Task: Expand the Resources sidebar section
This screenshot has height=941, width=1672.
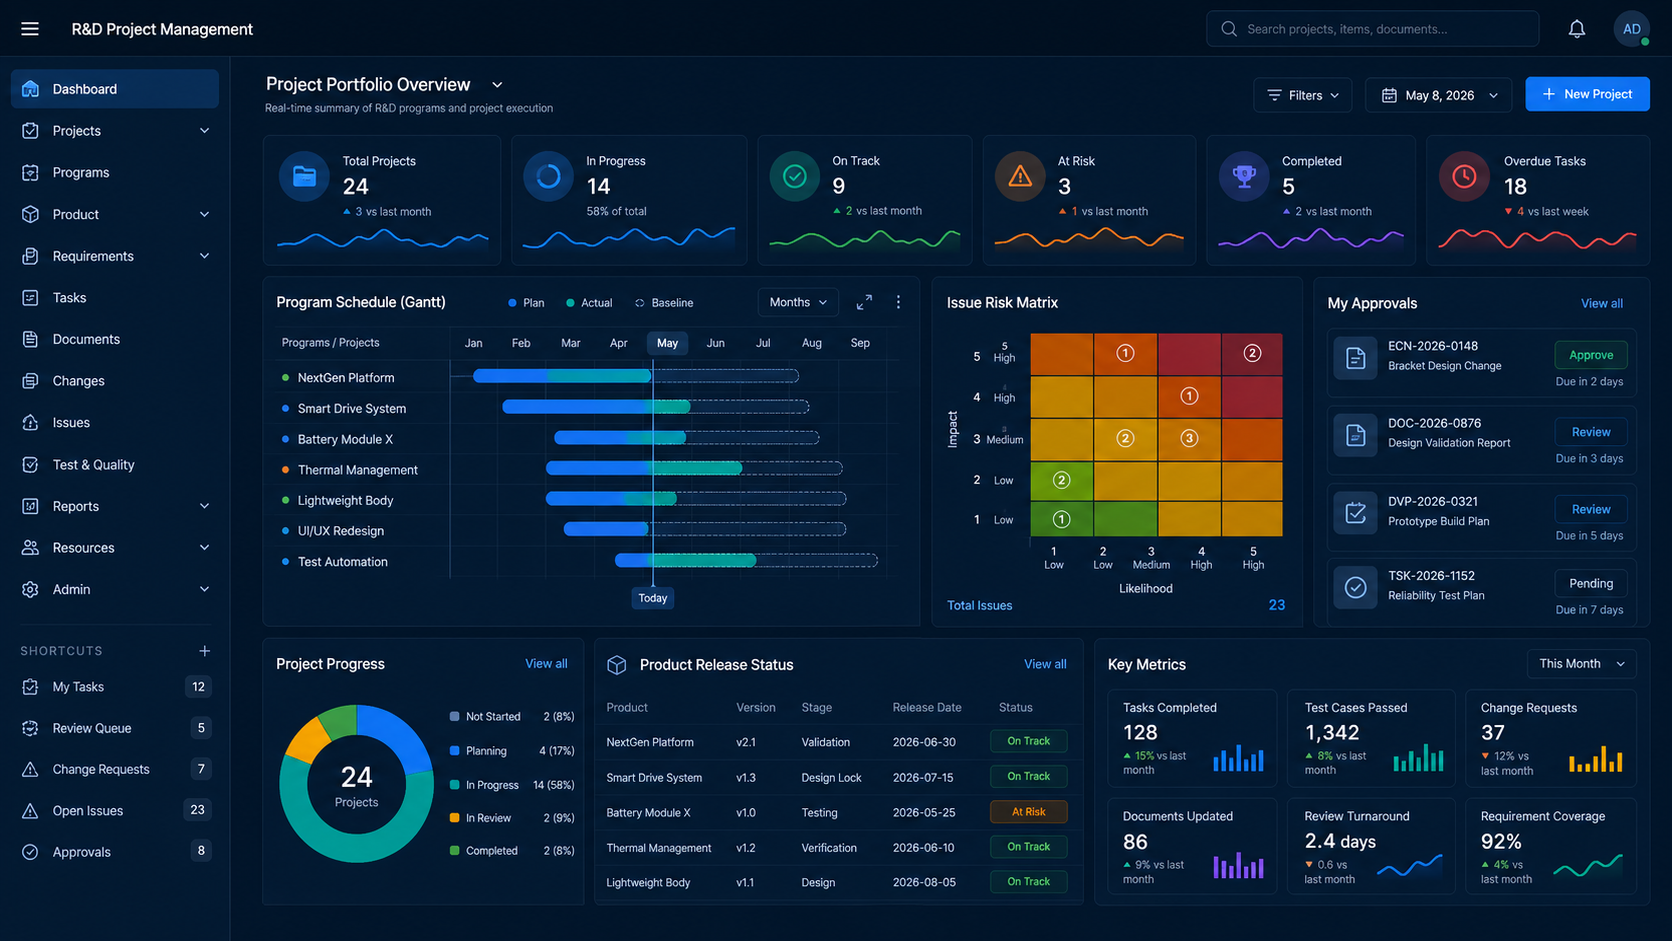Action: [204, 548]
